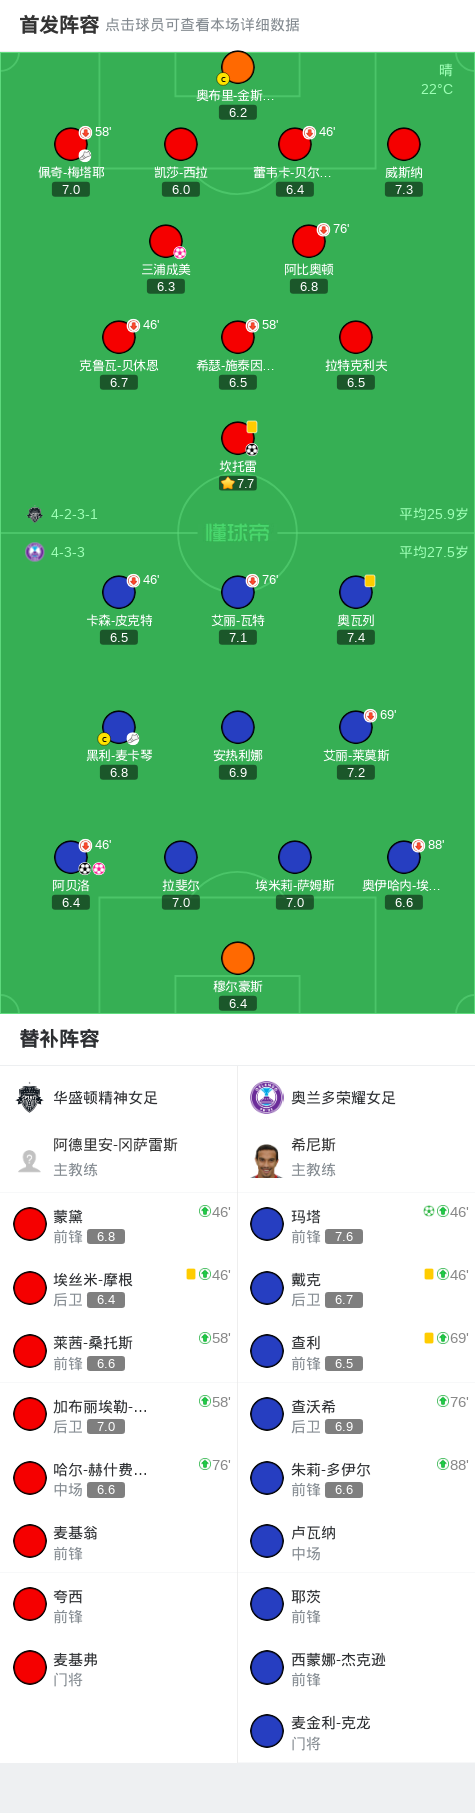Viewport: 475px width, 1813px height.
Task: Open coach 阿德里安-冈萨雷斯 entry
Action: click(119, 1157)
